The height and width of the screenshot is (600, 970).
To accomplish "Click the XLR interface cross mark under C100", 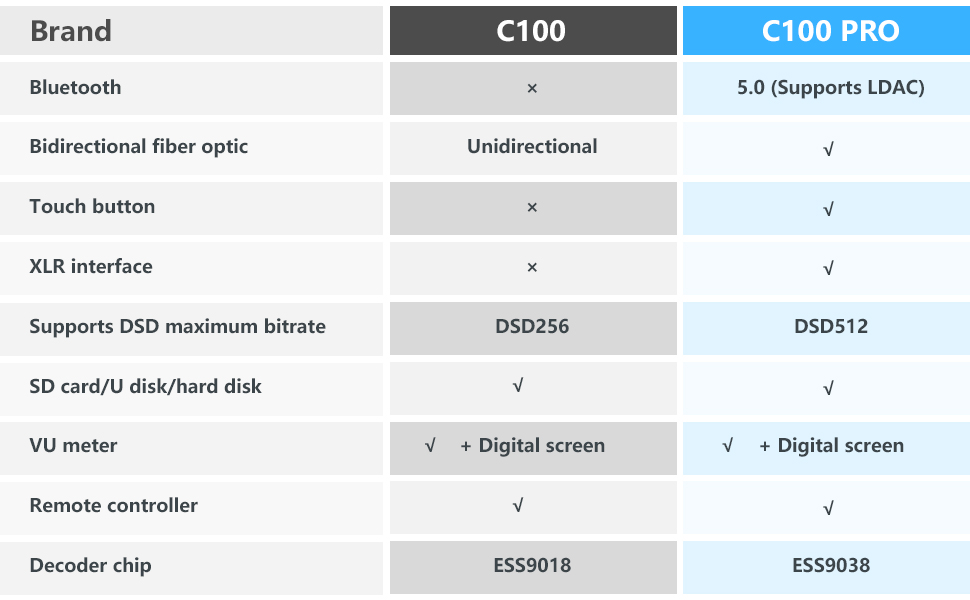I will [532, 267].
